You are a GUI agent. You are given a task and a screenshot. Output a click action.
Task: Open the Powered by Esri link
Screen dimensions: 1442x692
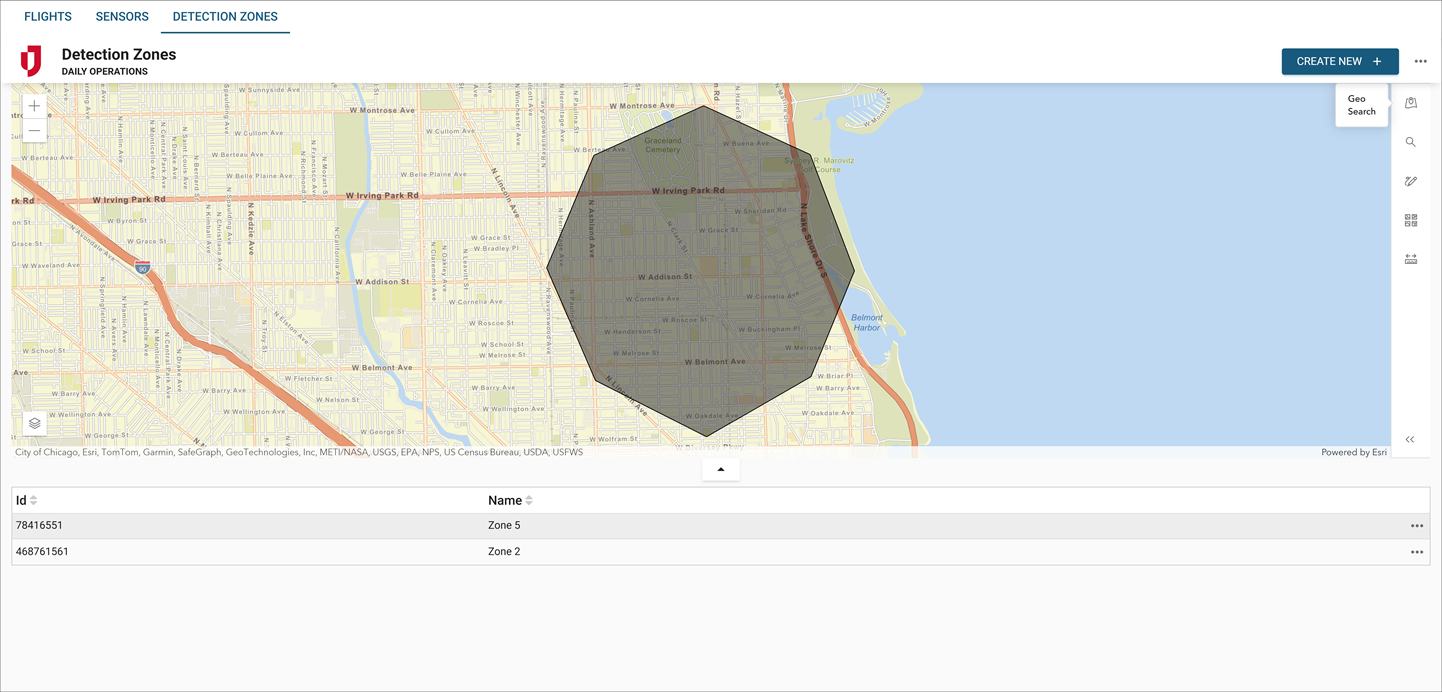[1354, 452]
